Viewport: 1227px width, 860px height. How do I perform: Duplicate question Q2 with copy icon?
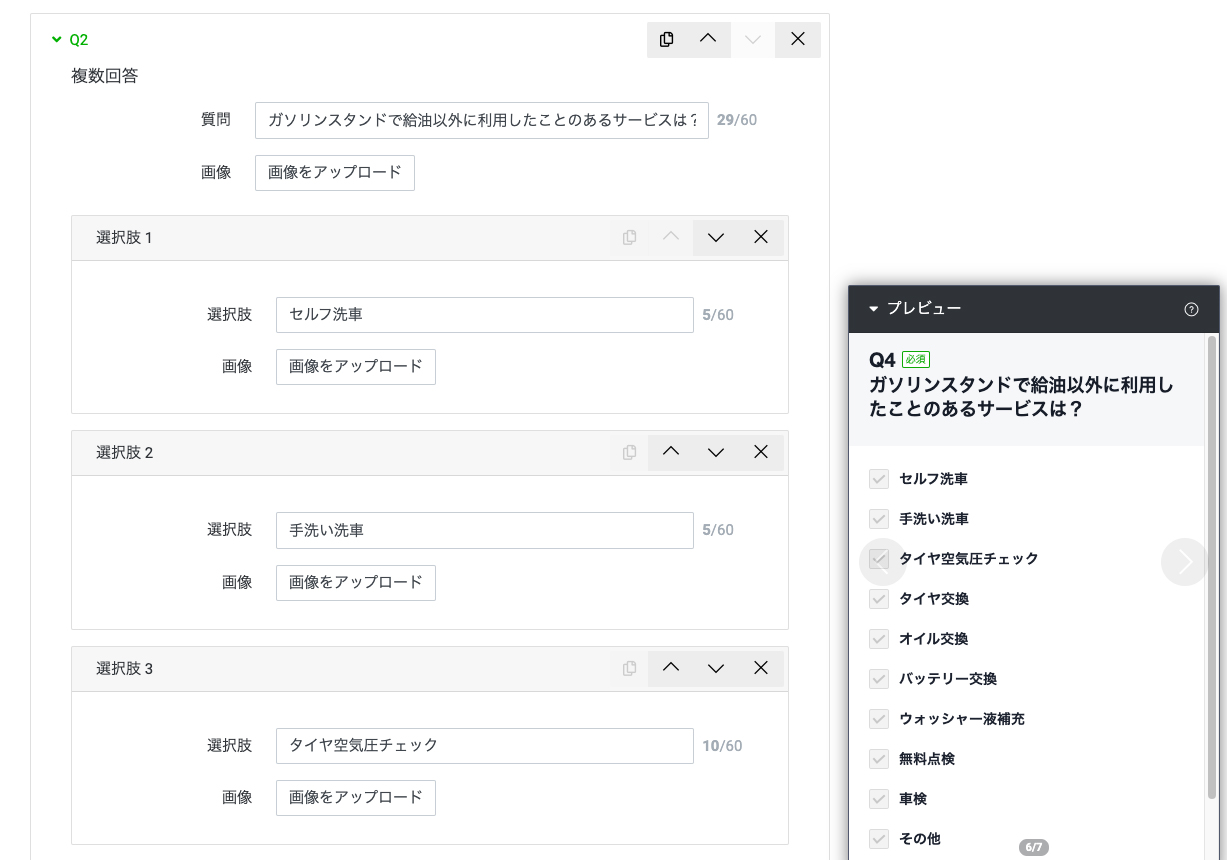(x=667, y=39)
